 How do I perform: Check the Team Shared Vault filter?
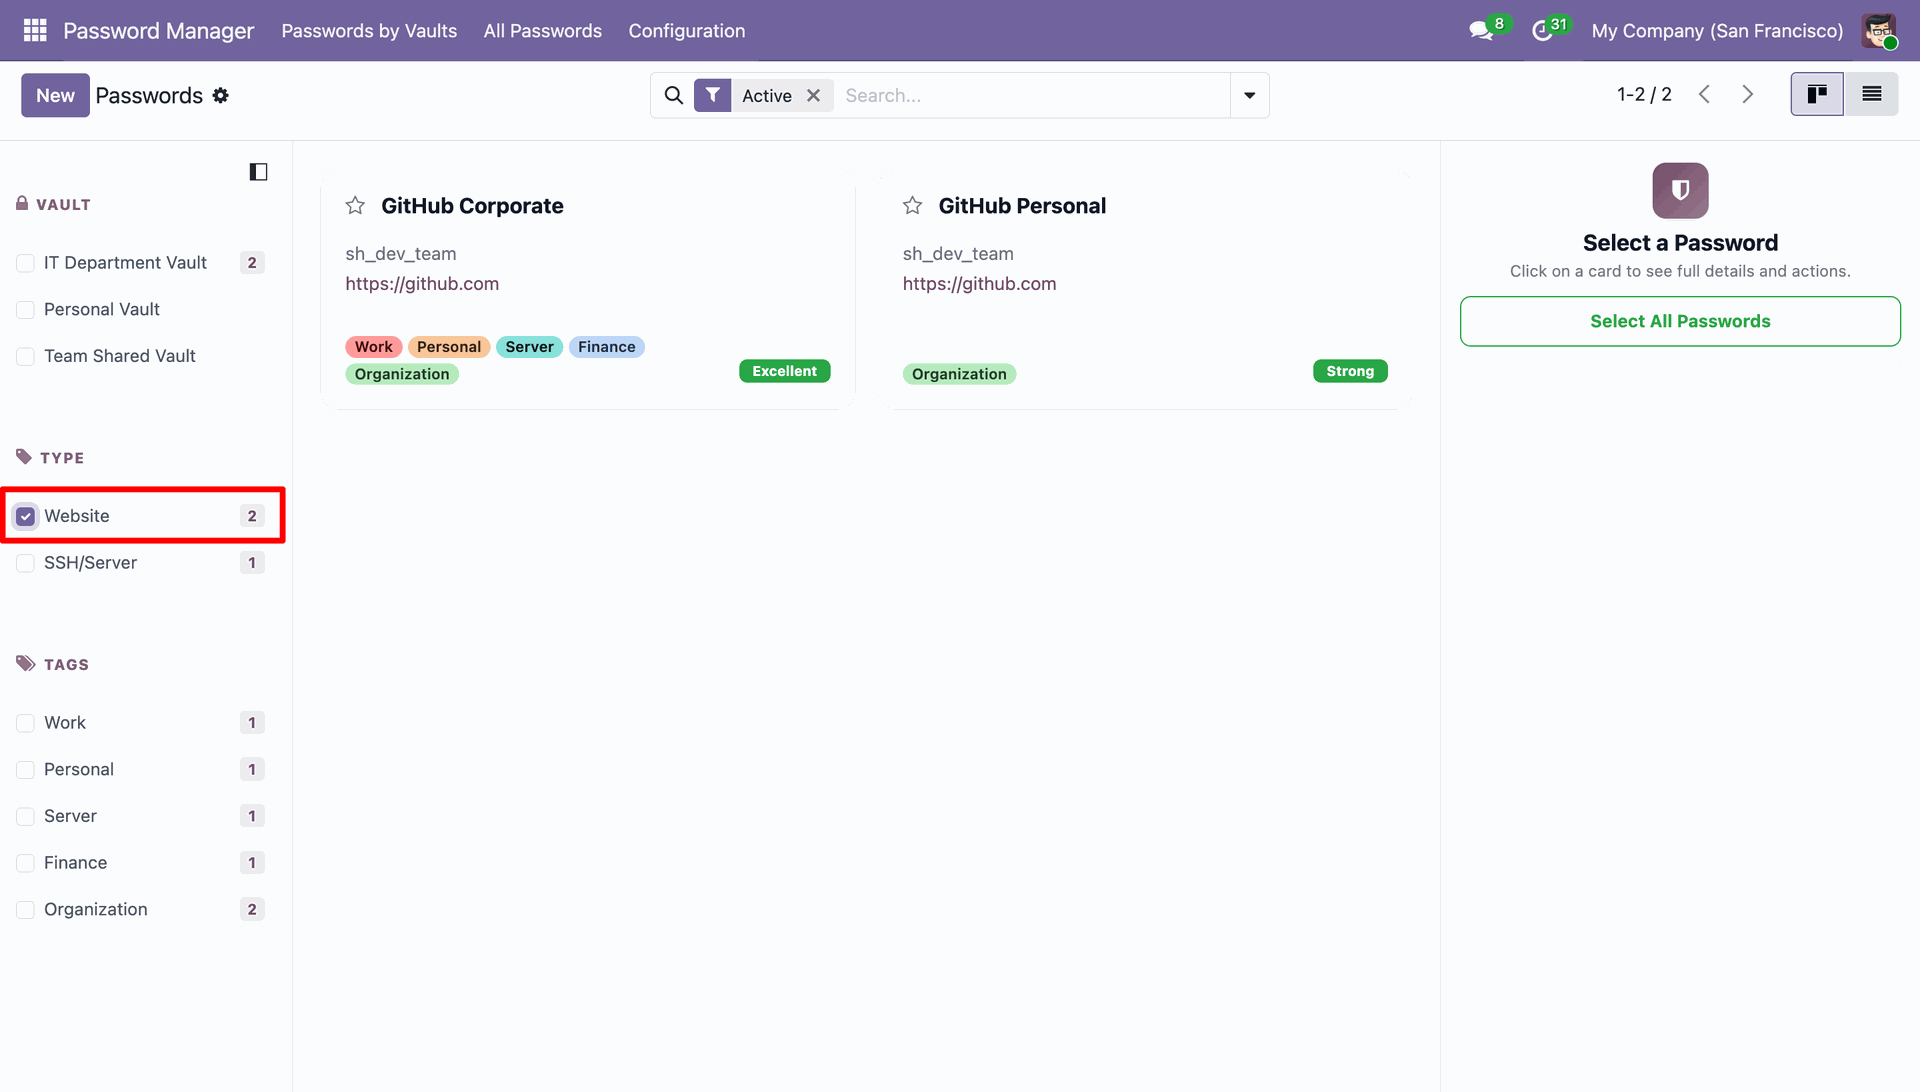pos(26,357)
